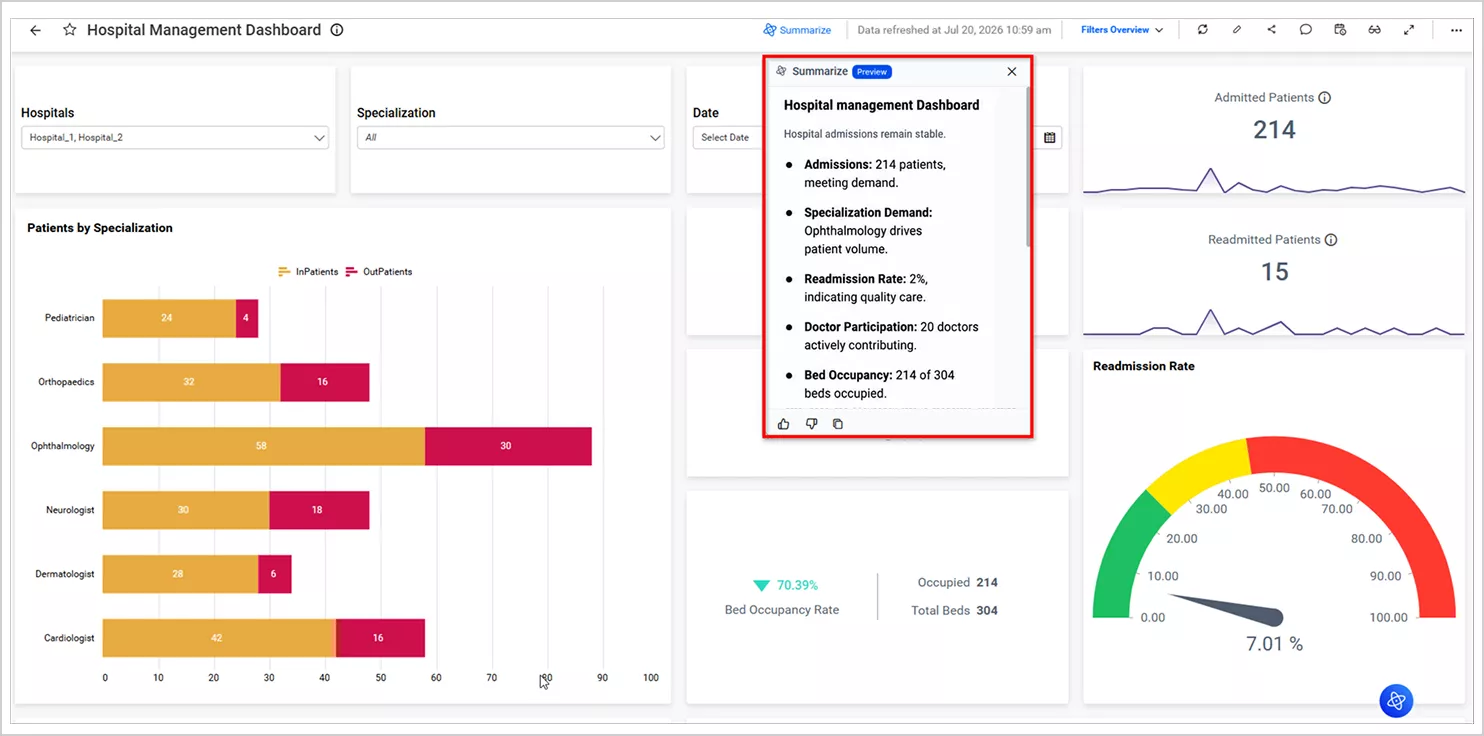Viewport: 1484px width, 736px height.
Task: Click the glasses view icon
Action: point(1374,30)
